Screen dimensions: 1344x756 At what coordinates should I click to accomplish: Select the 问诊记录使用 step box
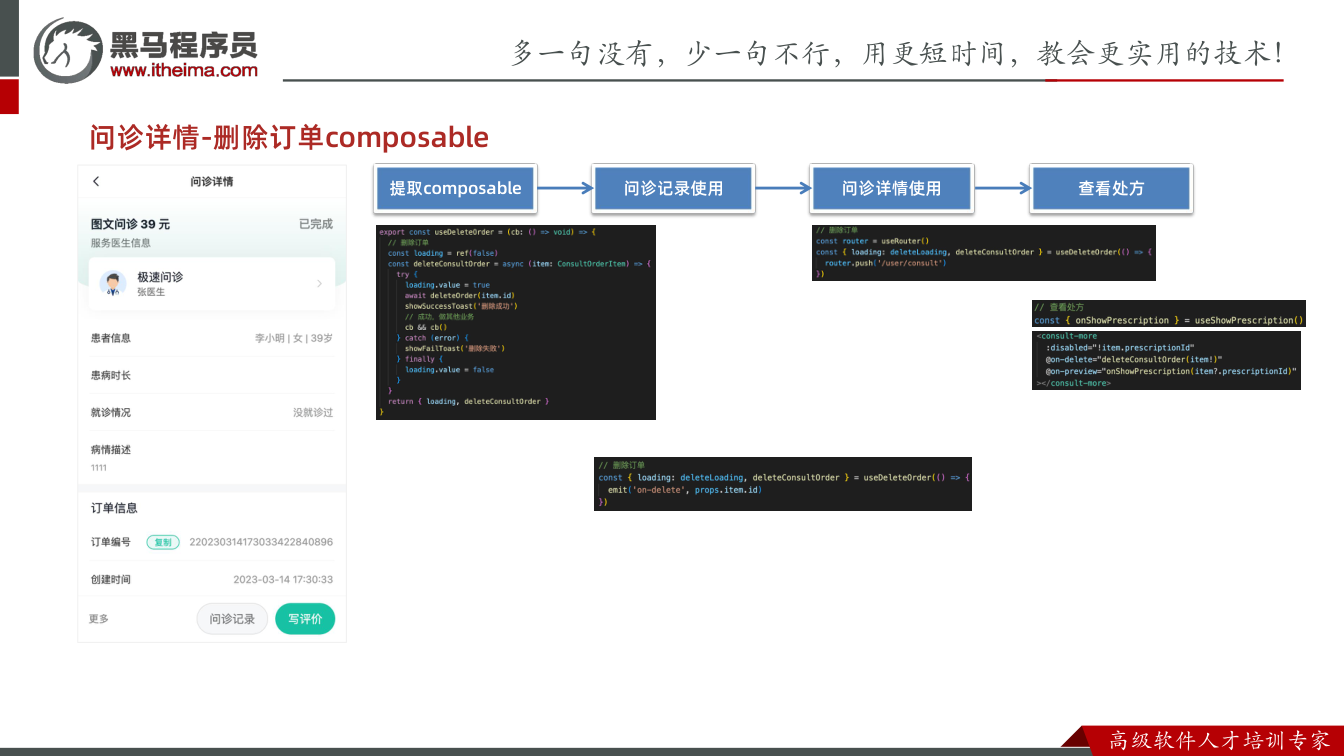[674, 188]
